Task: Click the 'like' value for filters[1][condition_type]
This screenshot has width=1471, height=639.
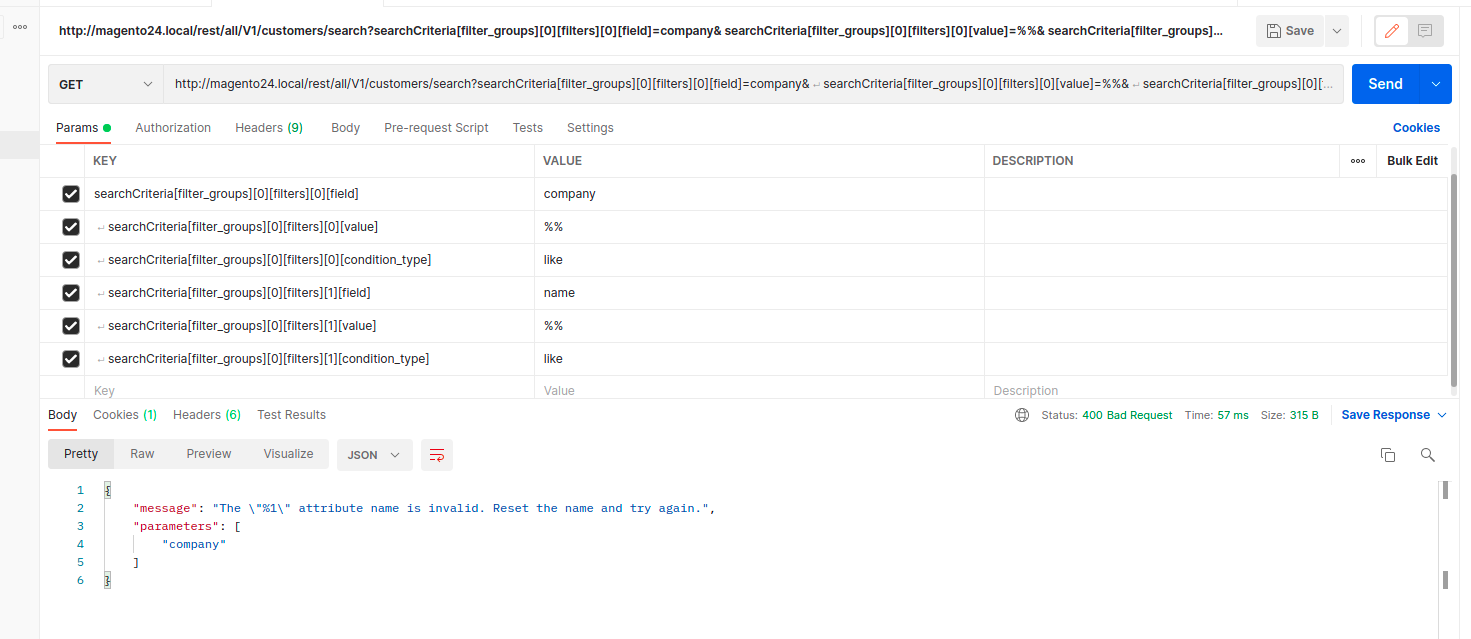Action: tap(759, 359)
